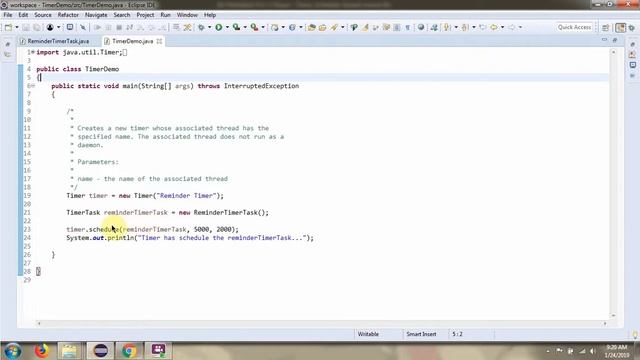
Task: Maximize the editor area
Action: pos(615,40)
